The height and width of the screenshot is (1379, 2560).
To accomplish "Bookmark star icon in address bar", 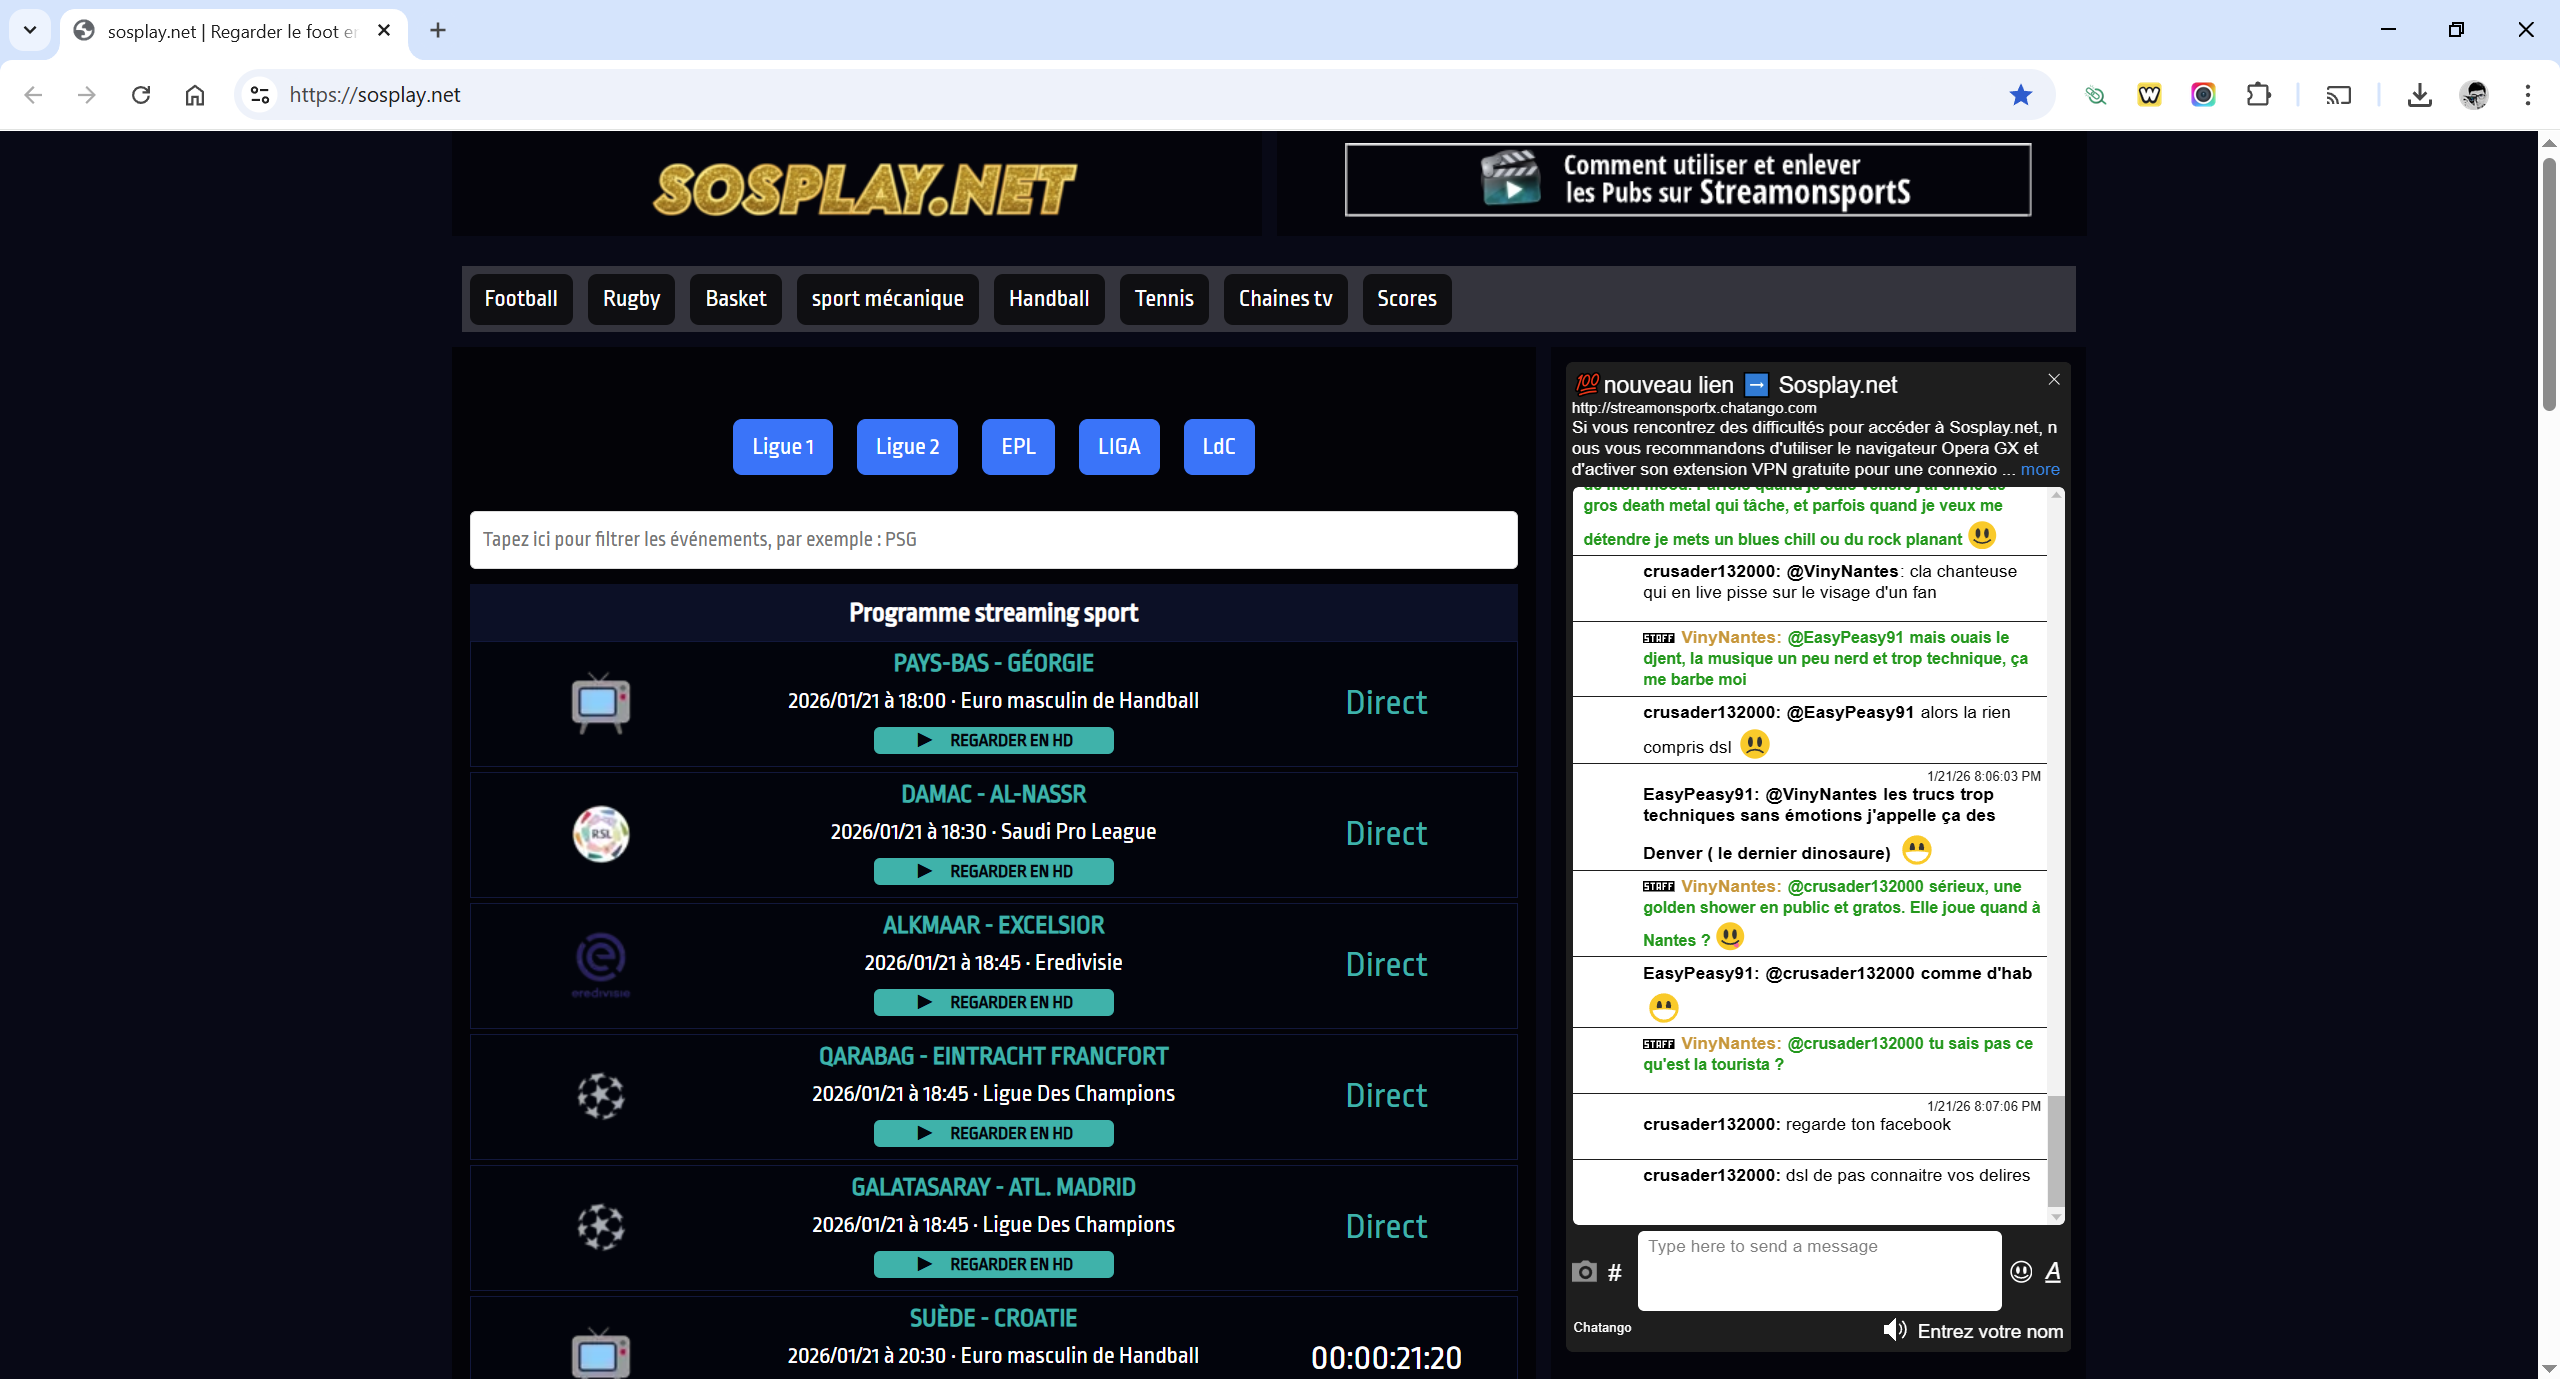I will (2021, 95).
